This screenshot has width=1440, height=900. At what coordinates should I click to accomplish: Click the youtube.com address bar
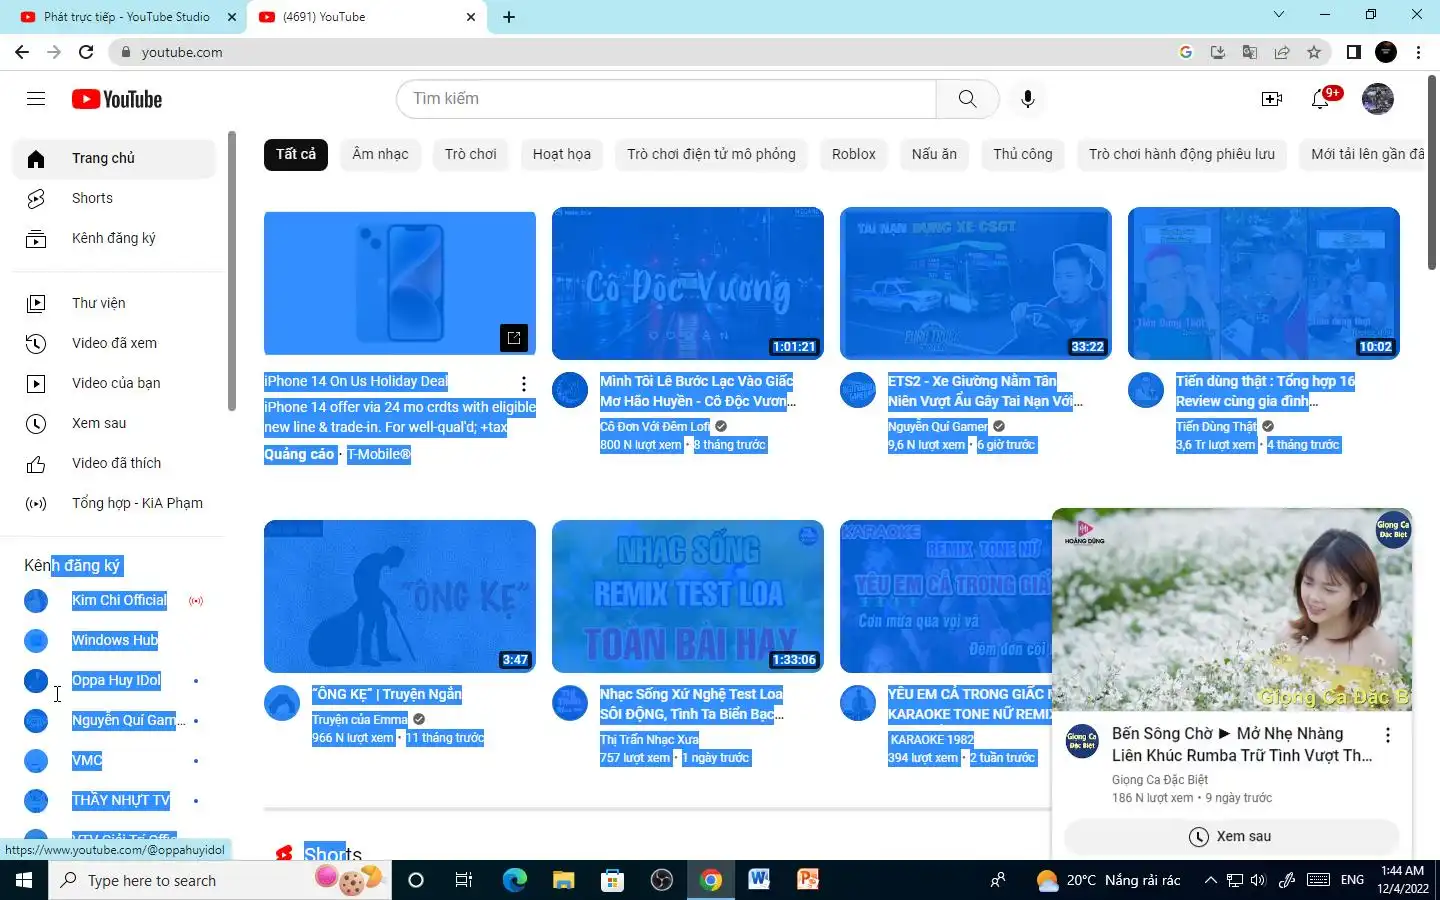point(640,52)
